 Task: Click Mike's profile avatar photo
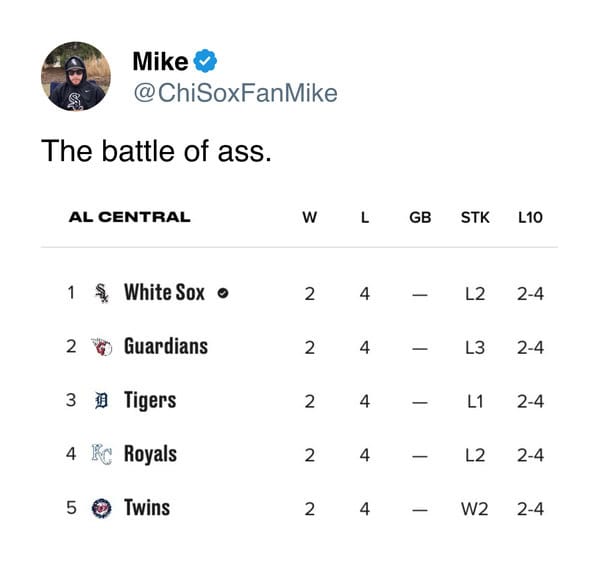(x=76, y=76)
